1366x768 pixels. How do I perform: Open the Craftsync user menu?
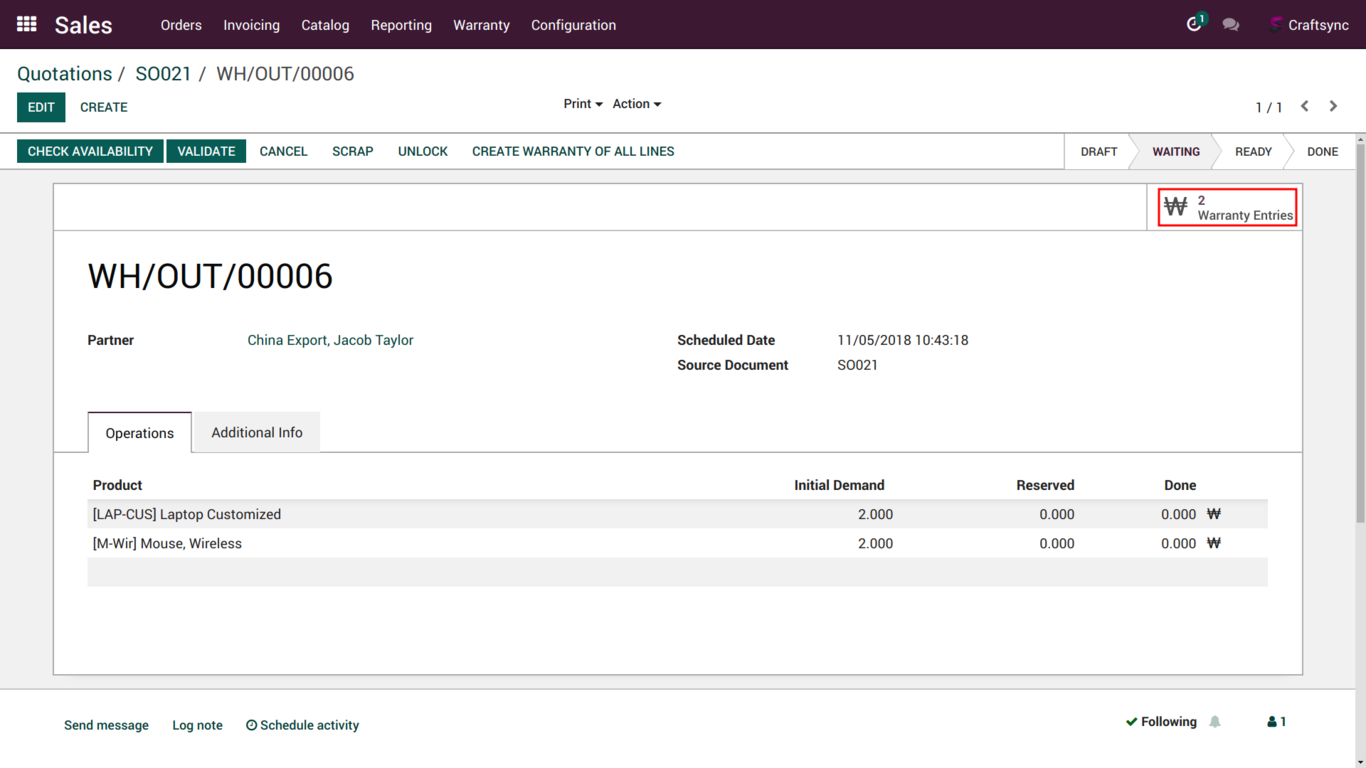pos(1308,25)
